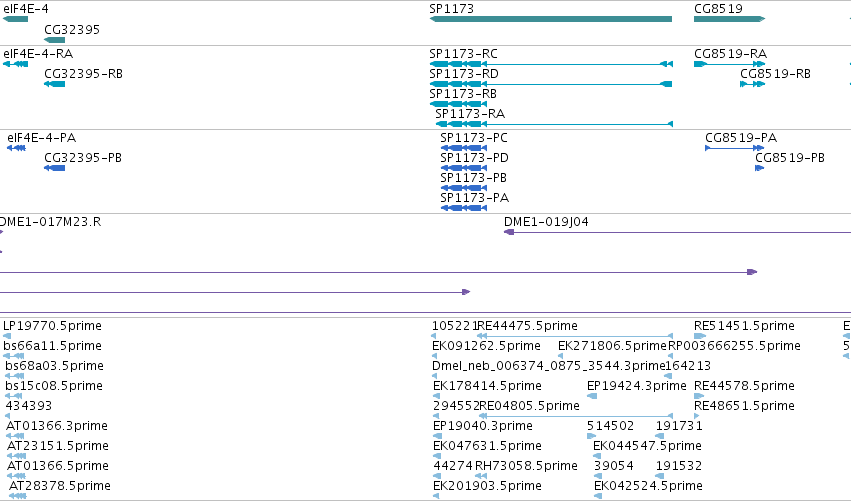Click SP1173-RB transcript label
The height and width of the screenshot is (501, 851).
pyautogui.click(x=463, y=94)
